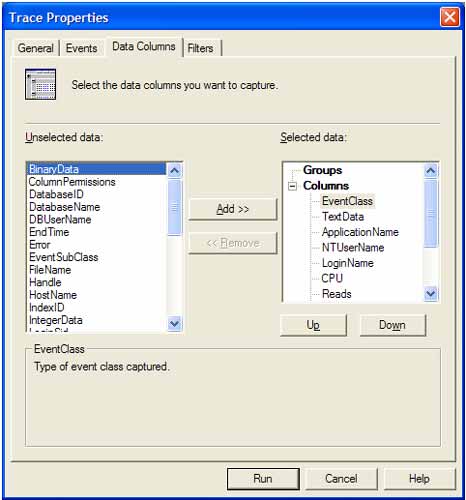Click the Add >> button

click(233, 209)
